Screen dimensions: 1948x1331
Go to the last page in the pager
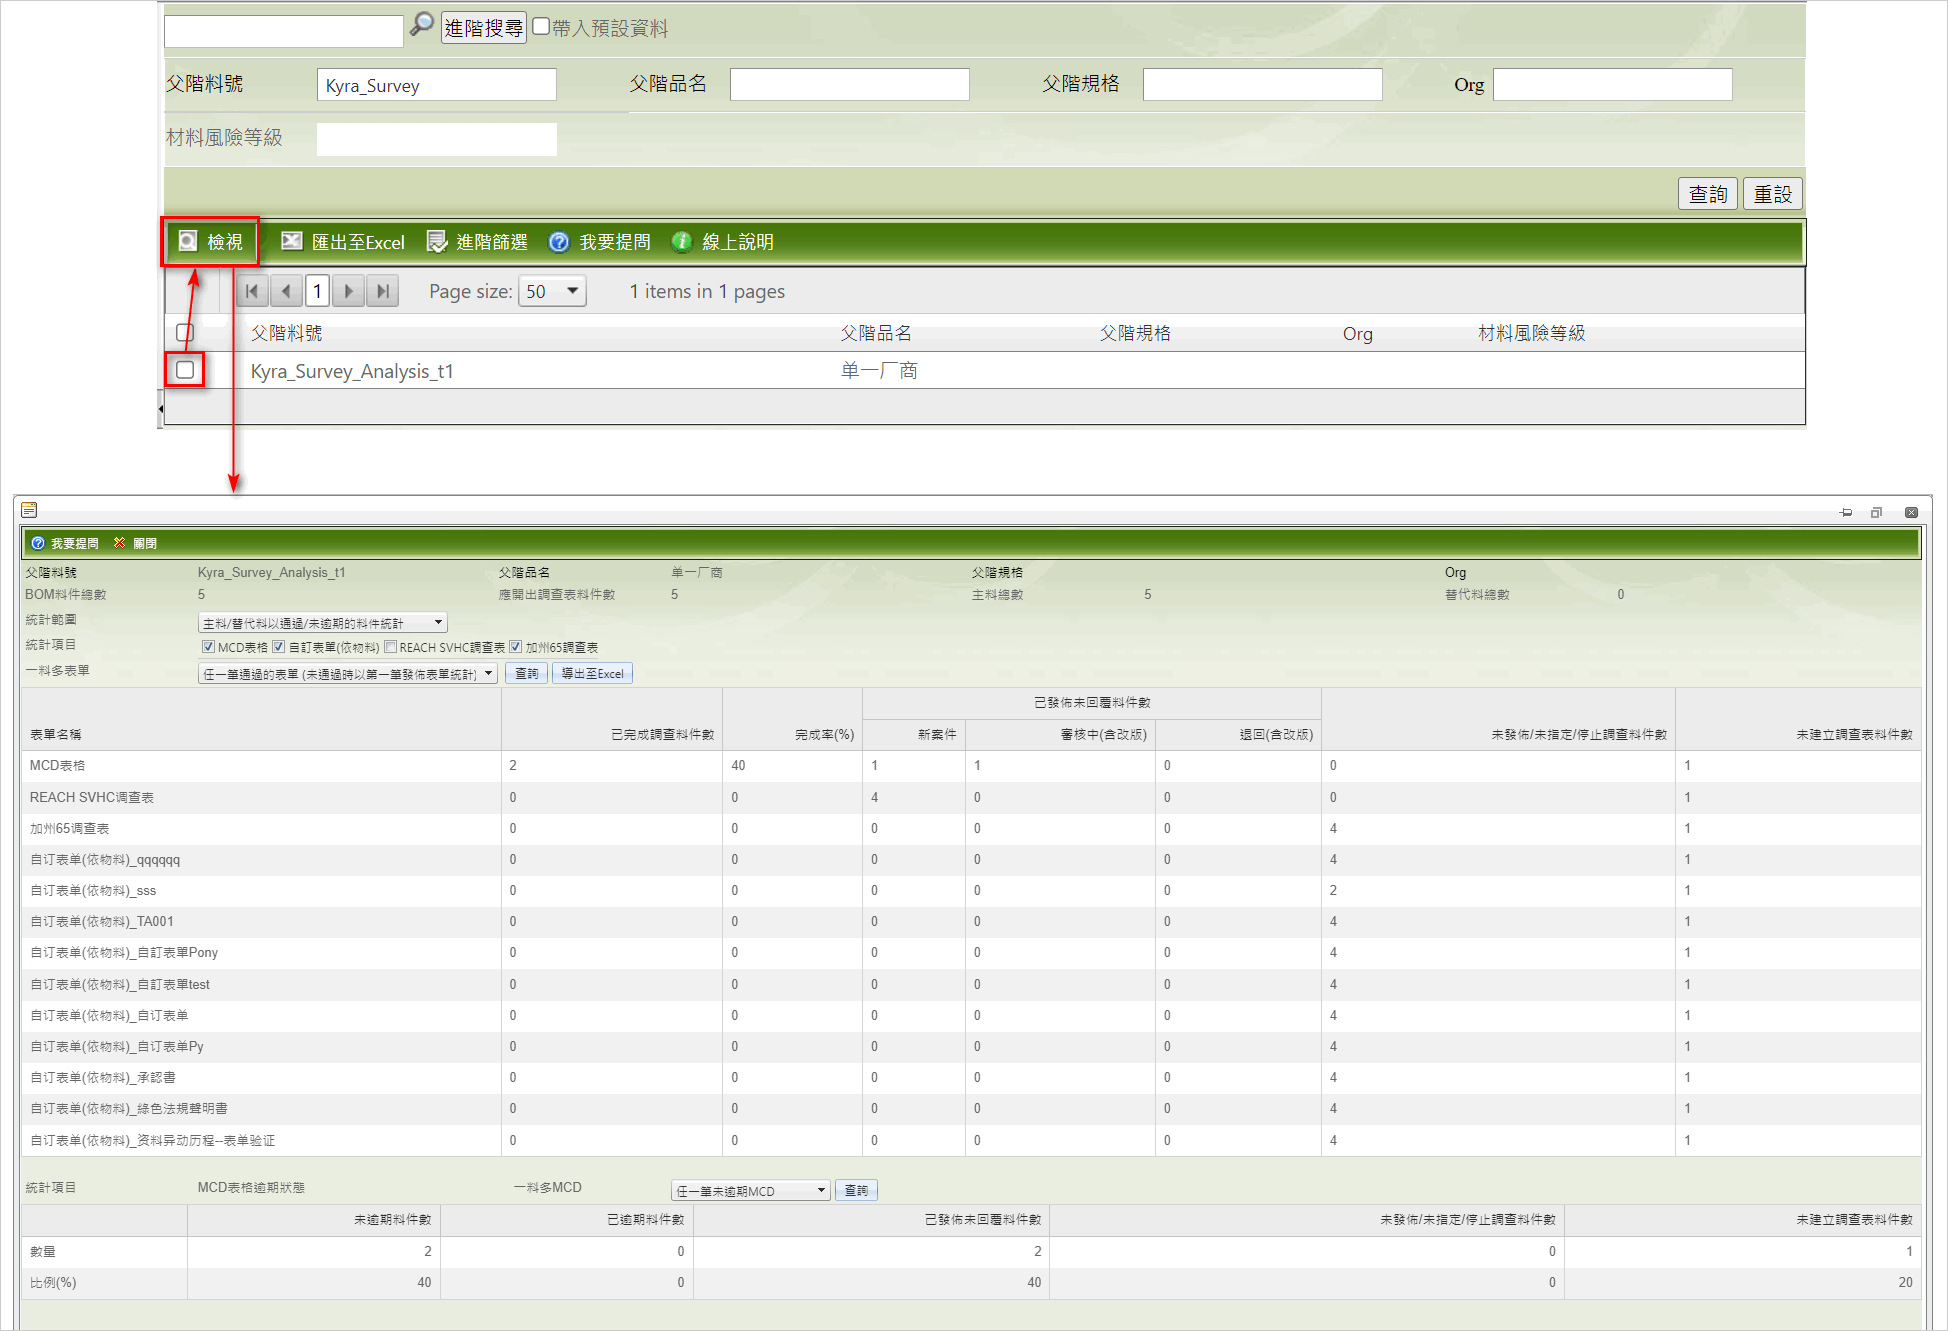[382, 291]
